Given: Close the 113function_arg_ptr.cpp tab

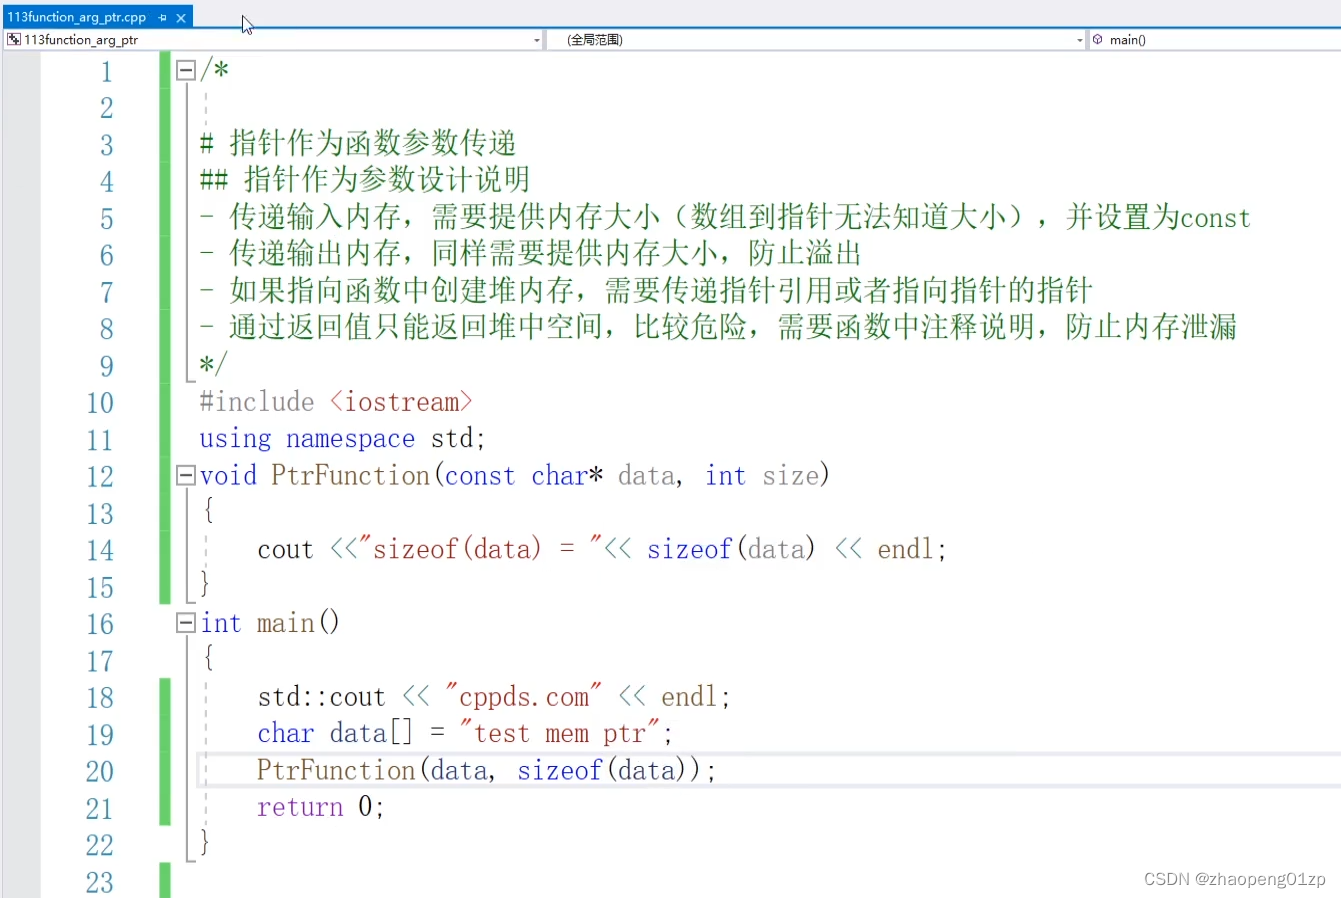Looking at the screenshot, I should (181, 18).
